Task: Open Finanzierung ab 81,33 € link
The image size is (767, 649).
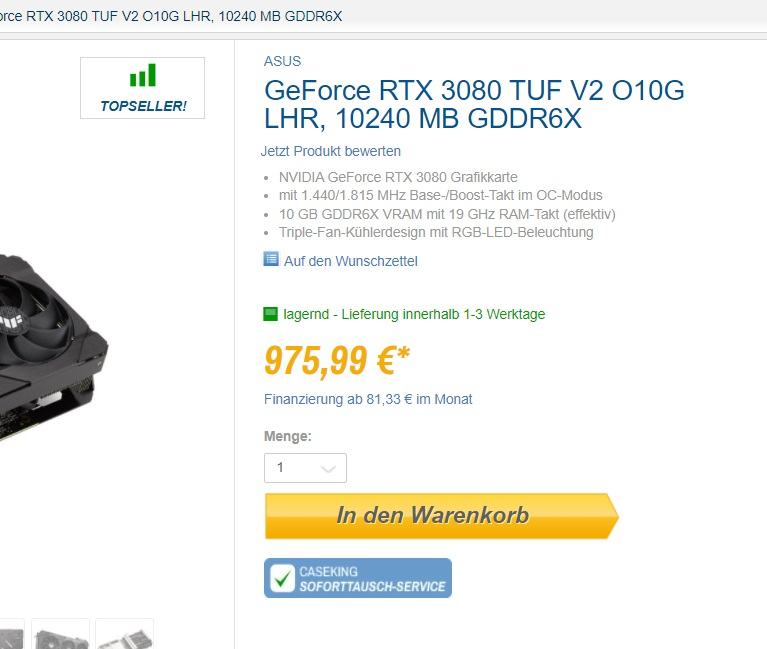Action: tap(368, 399)
